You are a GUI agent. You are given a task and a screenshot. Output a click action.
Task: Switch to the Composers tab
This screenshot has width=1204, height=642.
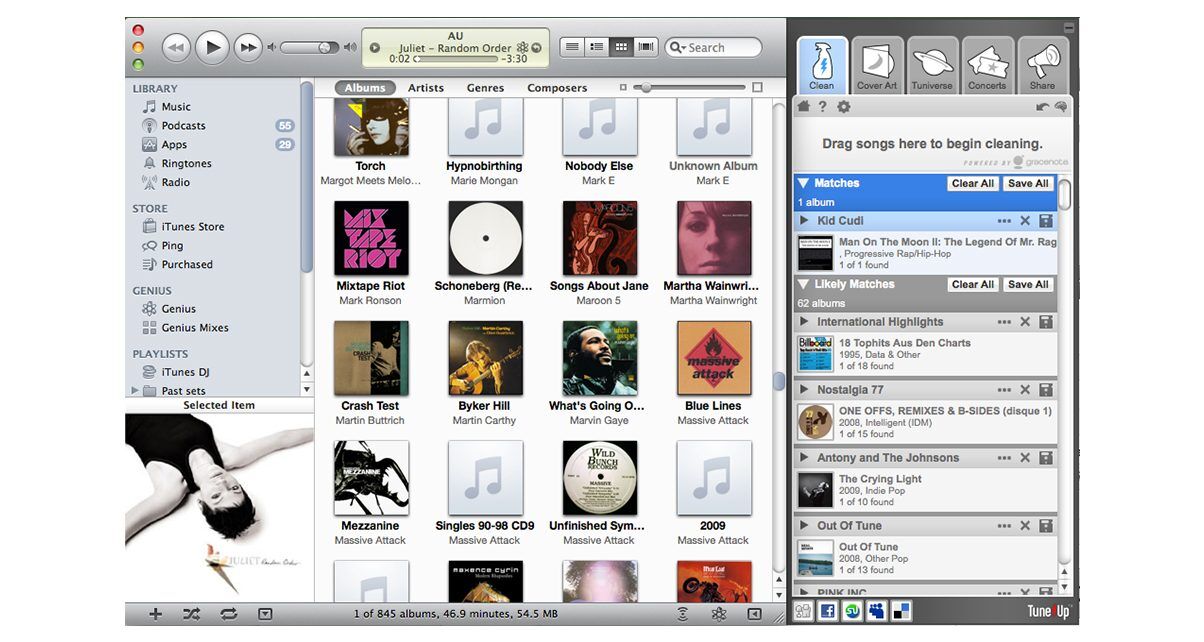coord(557,88)
